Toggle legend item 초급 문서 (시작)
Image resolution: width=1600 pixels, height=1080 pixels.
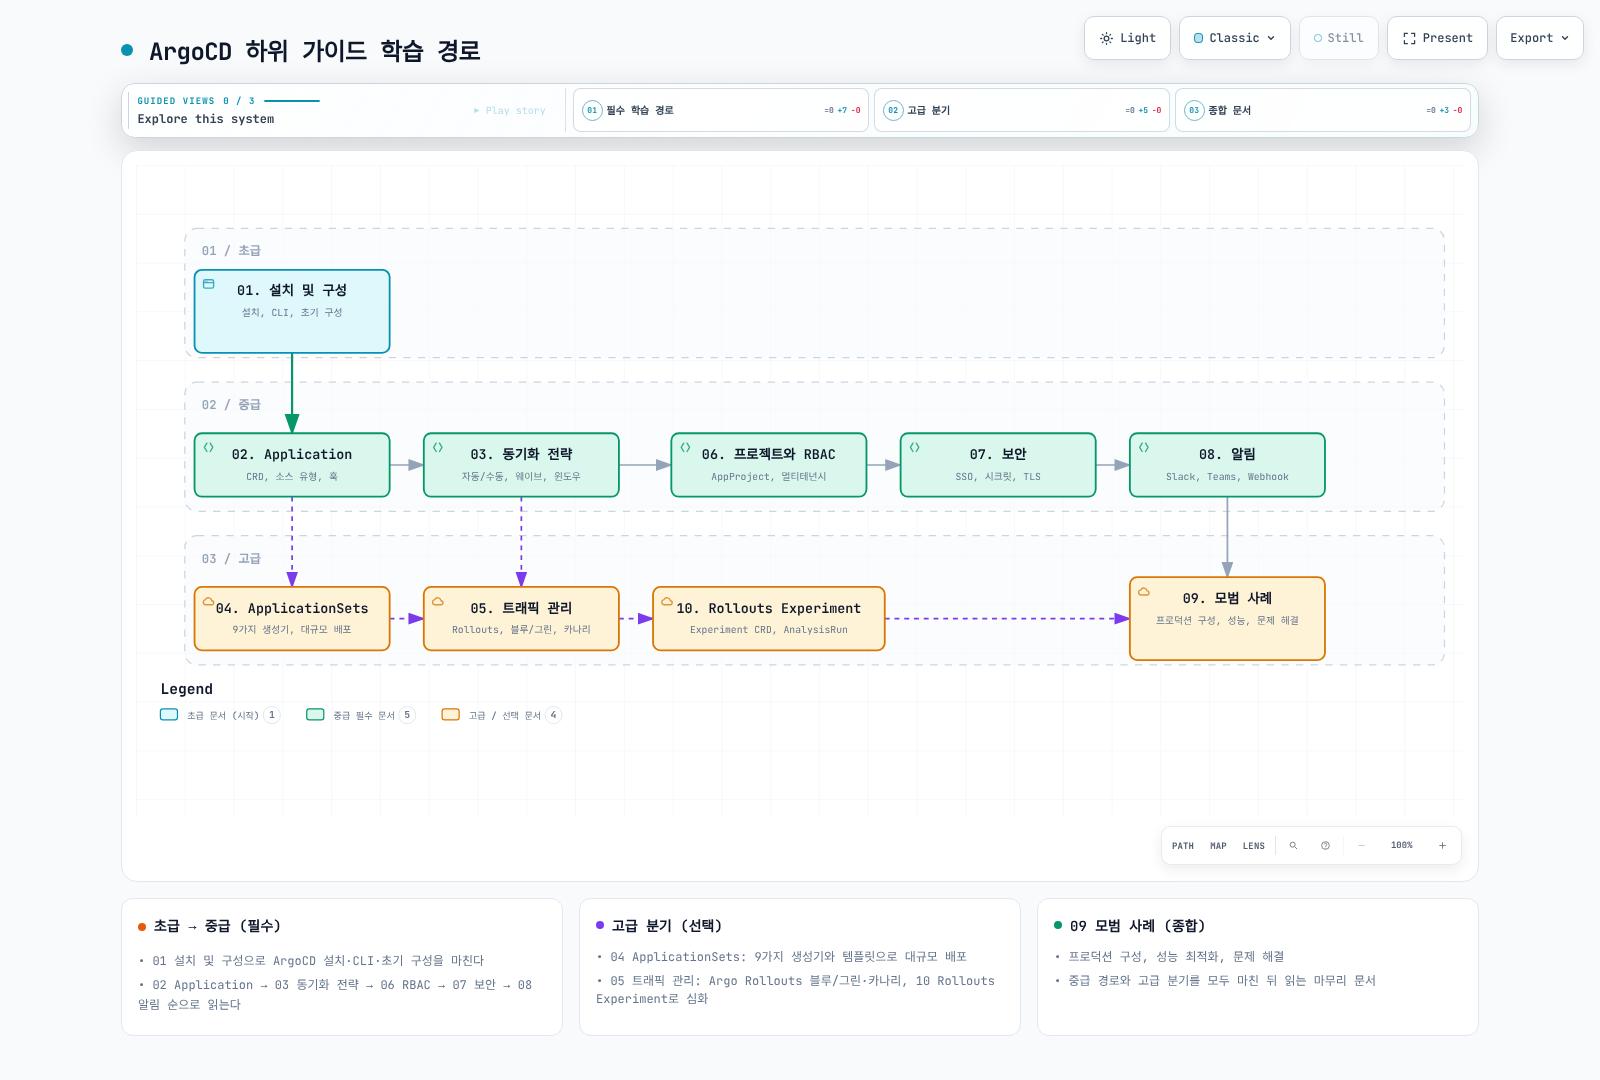click(x=220, y=715)
